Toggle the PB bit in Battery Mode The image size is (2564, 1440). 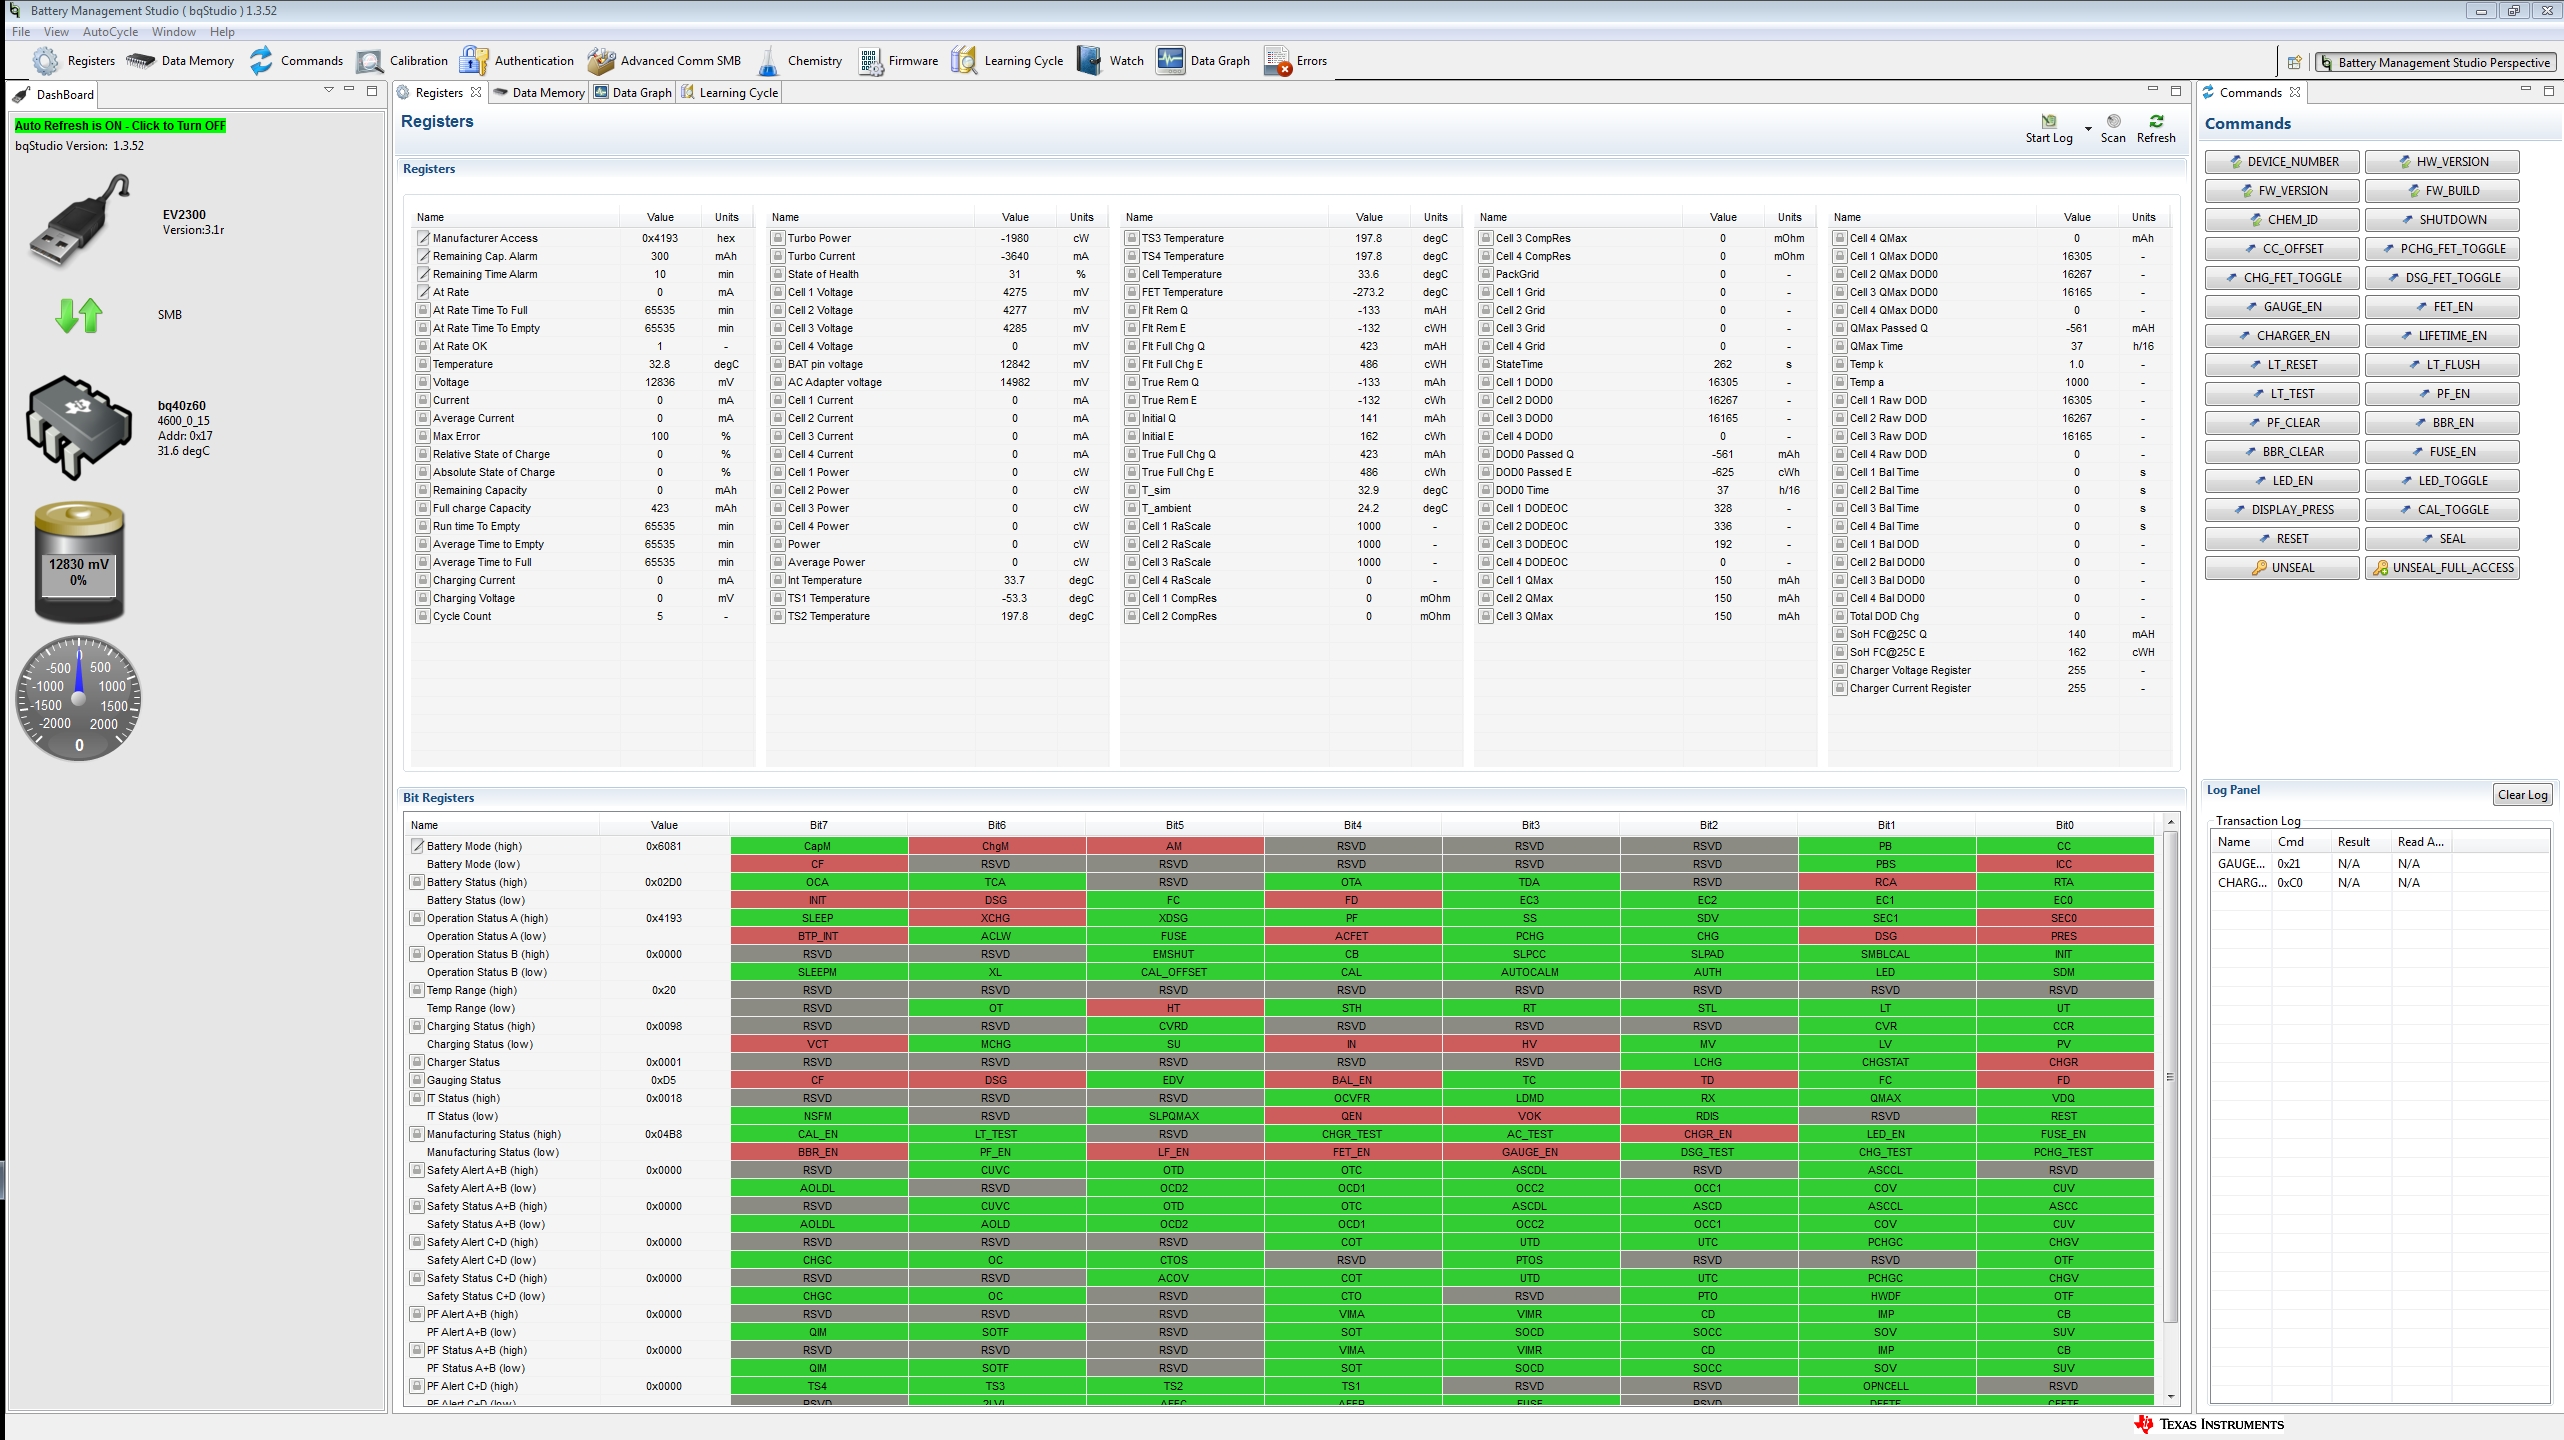click(1886, 846)
